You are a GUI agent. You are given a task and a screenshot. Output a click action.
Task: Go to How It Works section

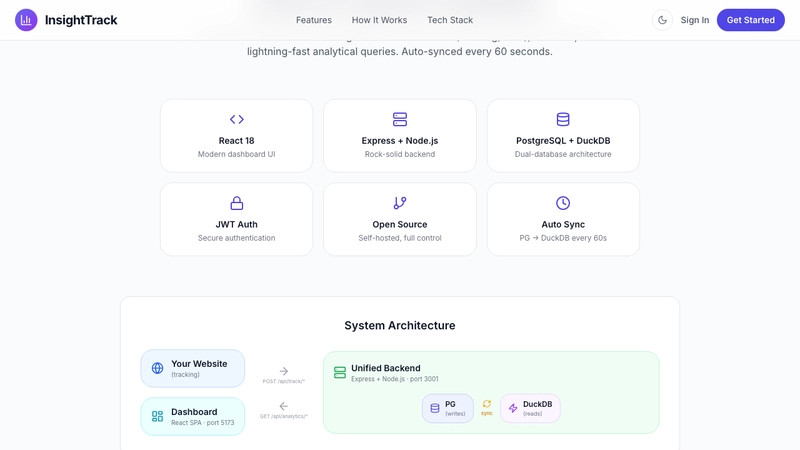[x=379, y=20]
